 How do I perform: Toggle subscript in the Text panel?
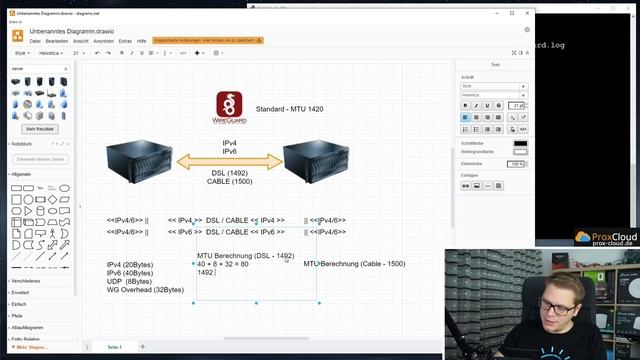click(513, 118)
